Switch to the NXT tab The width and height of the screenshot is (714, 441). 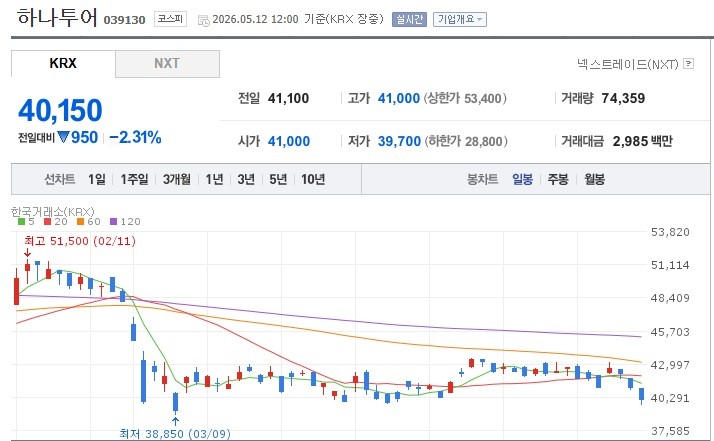click(167, 63)
